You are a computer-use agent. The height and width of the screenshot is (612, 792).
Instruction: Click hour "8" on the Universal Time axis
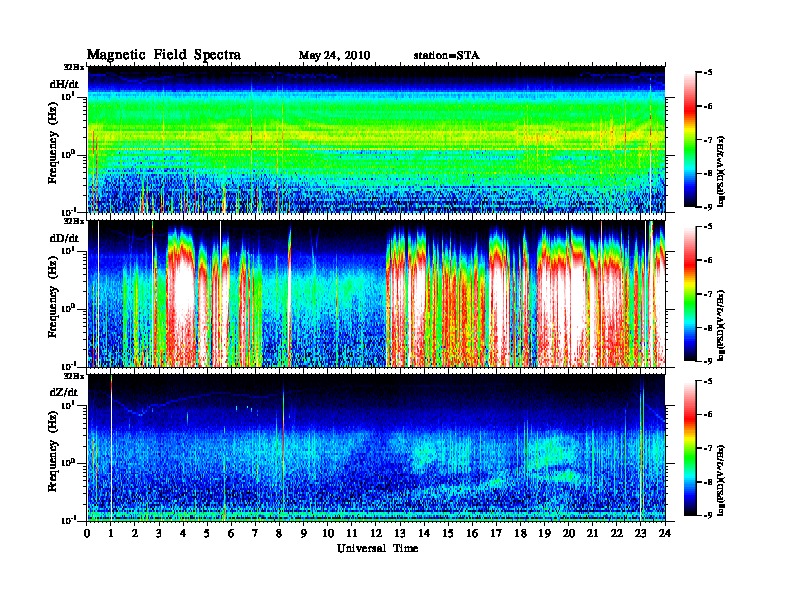coord(279,534)
